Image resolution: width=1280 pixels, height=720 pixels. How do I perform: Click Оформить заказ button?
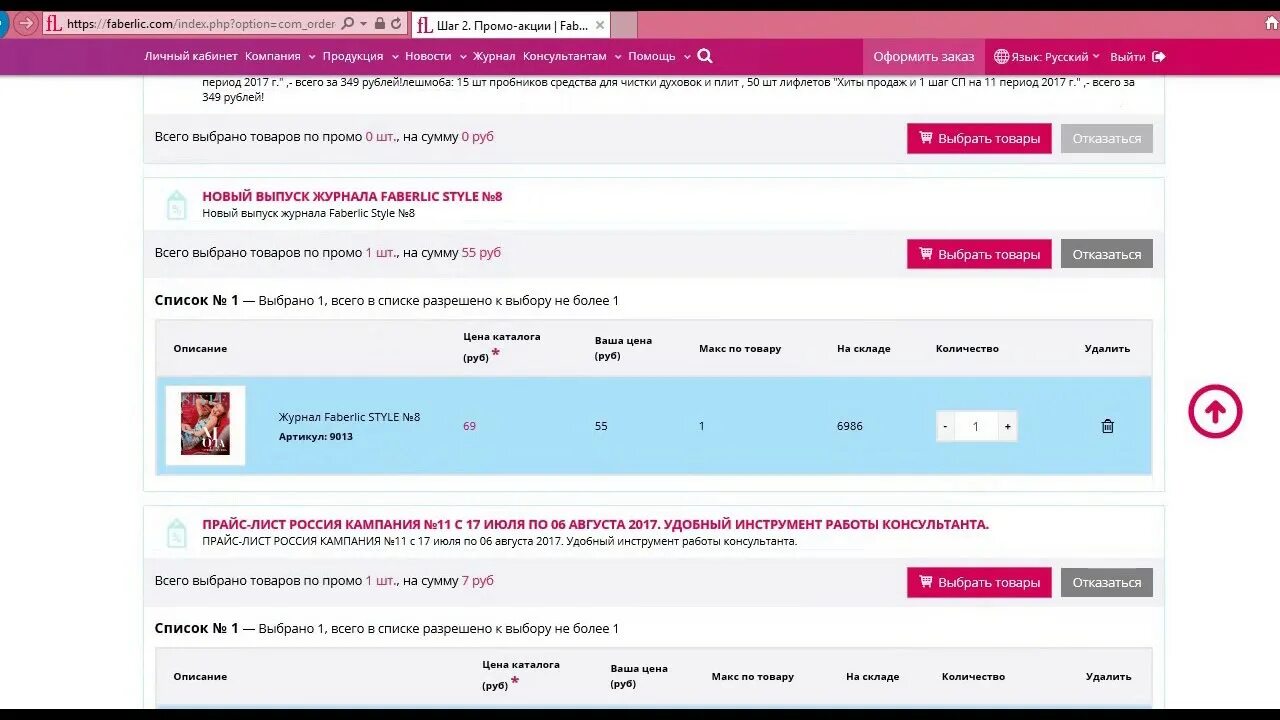pyautogui.click(x=924, y=57)
